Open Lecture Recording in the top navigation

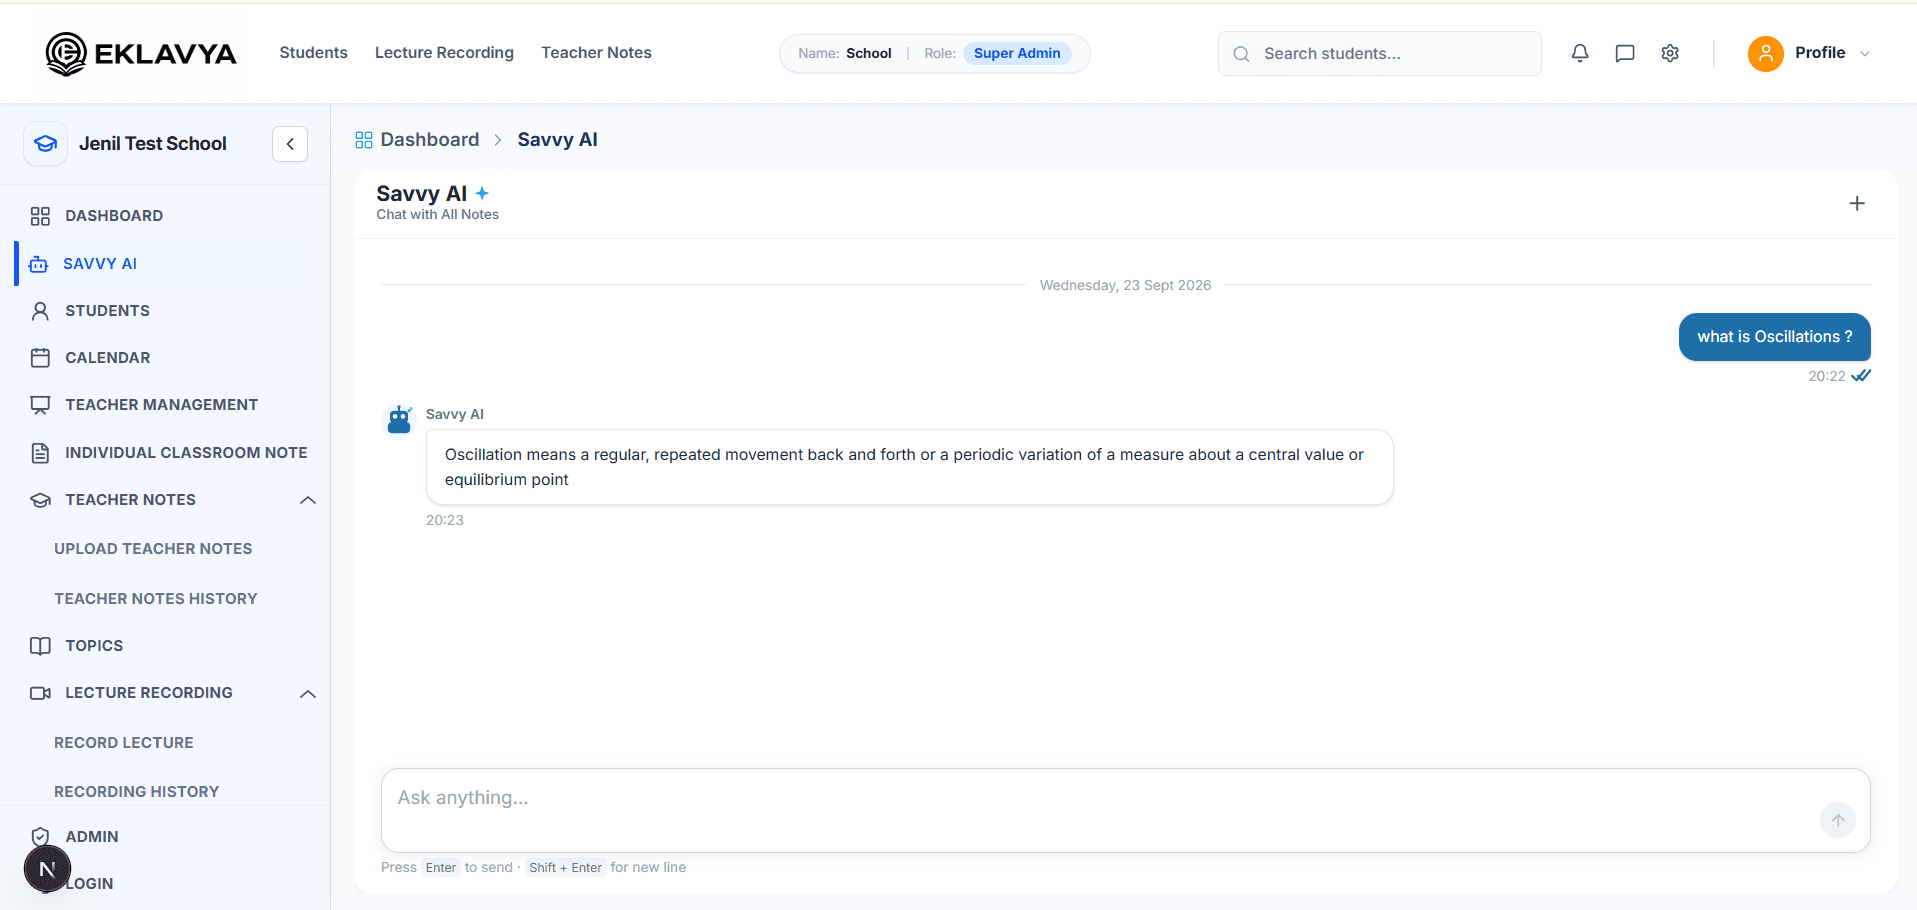click(x=444, y=53)
